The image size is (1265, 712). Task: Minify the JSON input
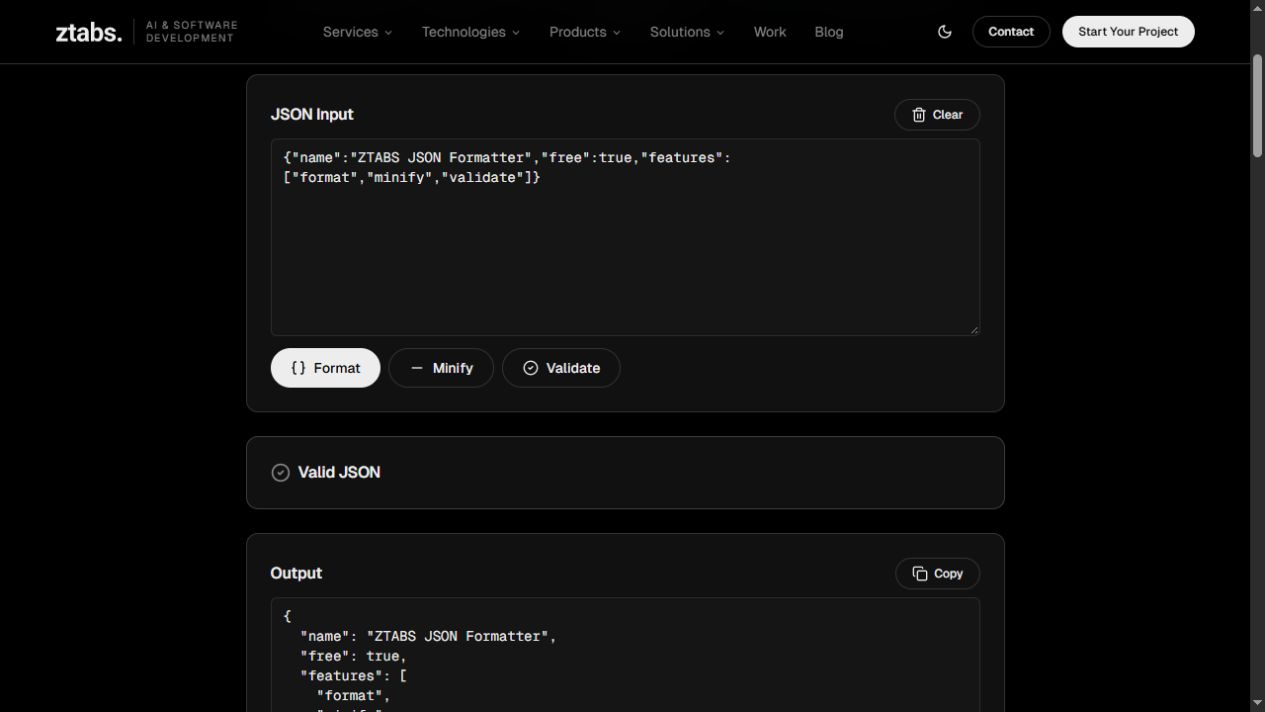[x=441, y=368]
